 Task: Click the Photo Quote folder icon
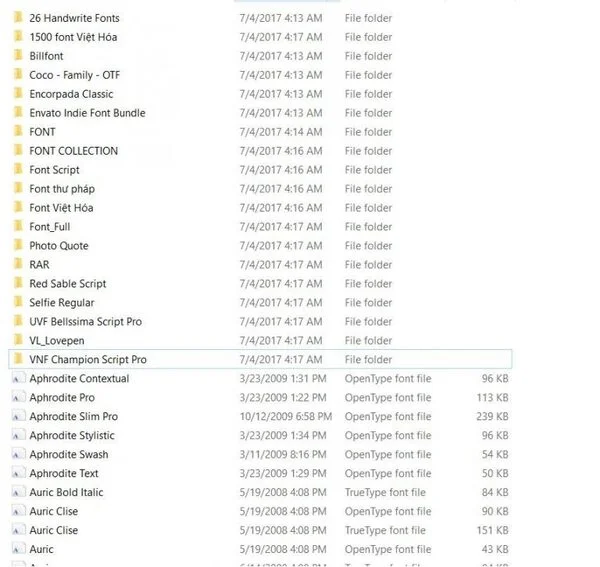[x=18, y=245]
